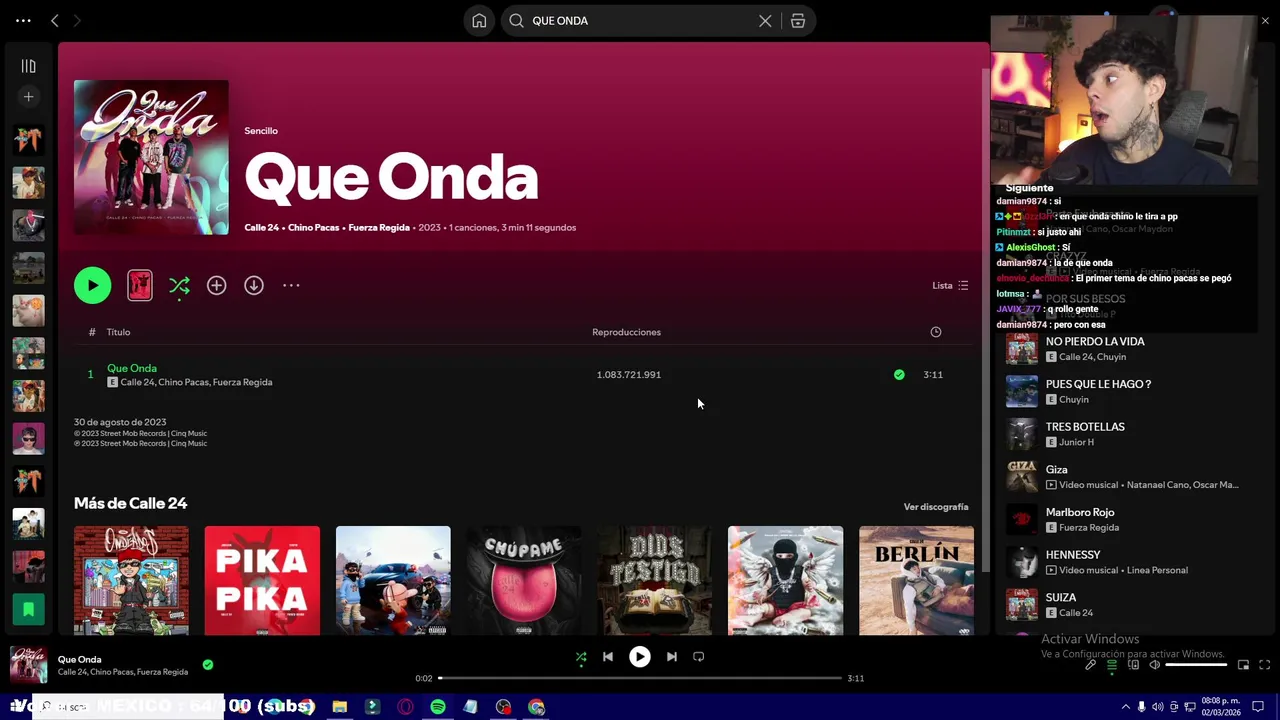
Task: Select Giza video in queue
Action: [x=1056, y=469]
